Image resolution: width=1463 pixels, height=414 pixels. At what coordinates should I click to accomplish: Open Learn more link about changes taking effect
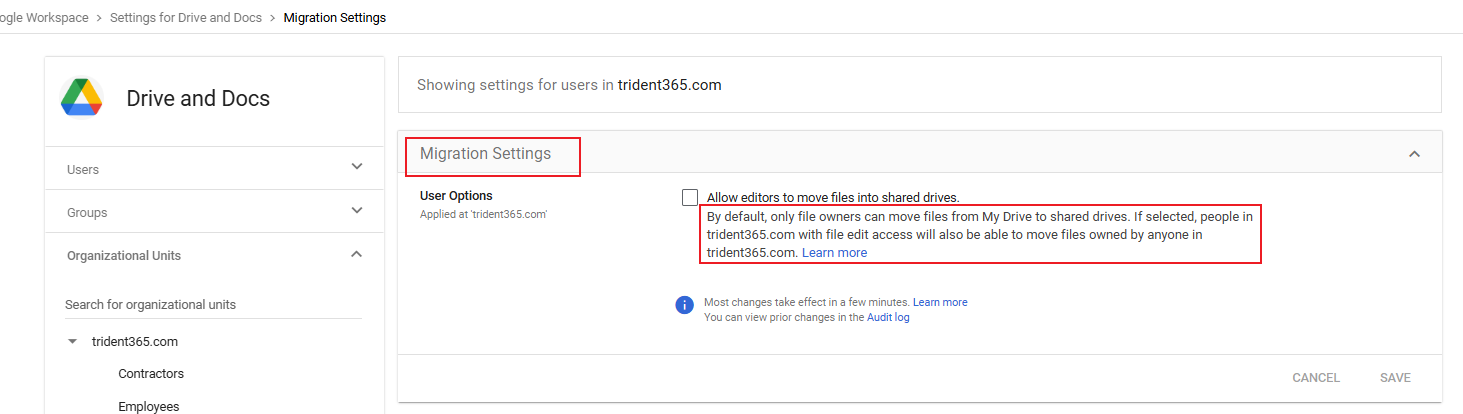pos(939,302)
